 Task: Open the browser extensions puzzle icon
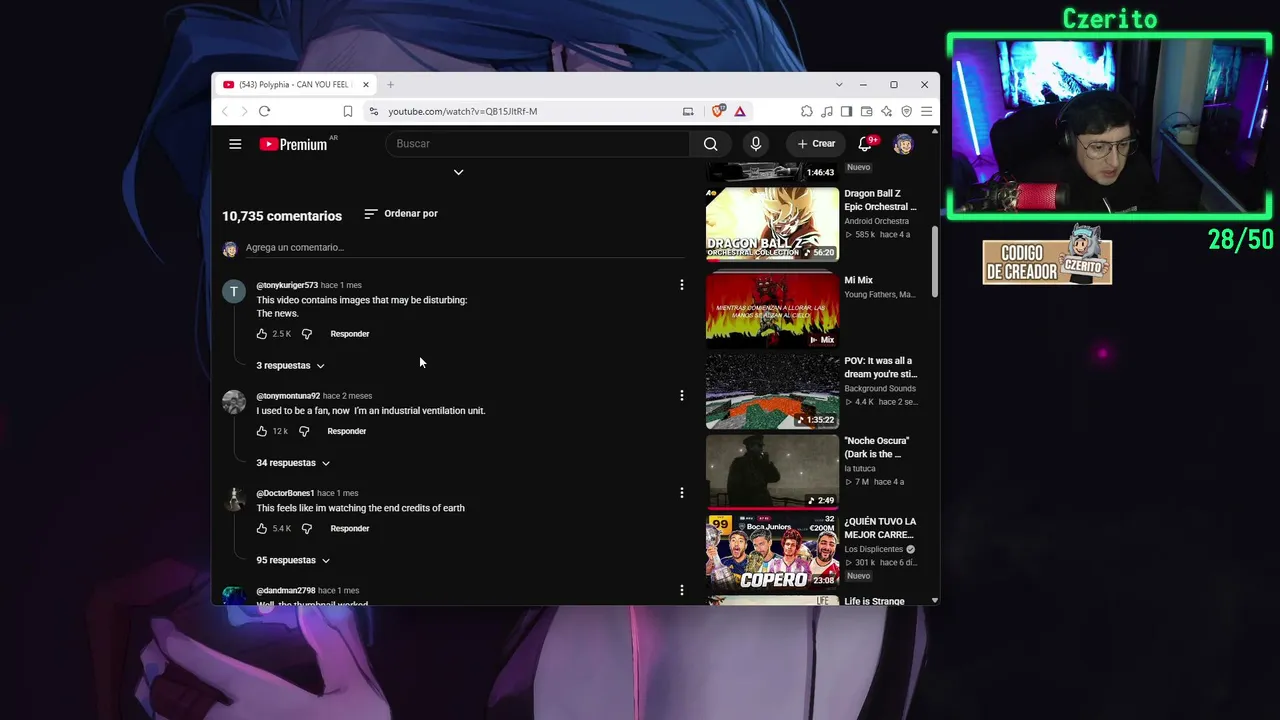click(x=807, y=111)
